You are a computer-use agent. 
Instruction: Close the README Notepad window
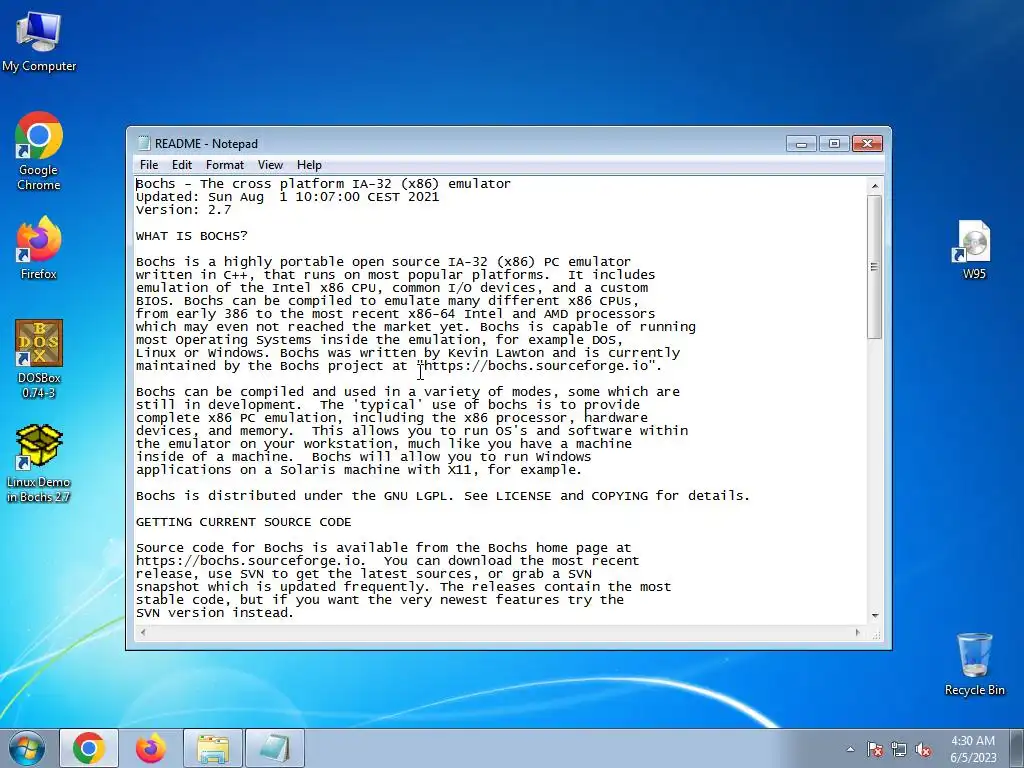click(867, 144)
